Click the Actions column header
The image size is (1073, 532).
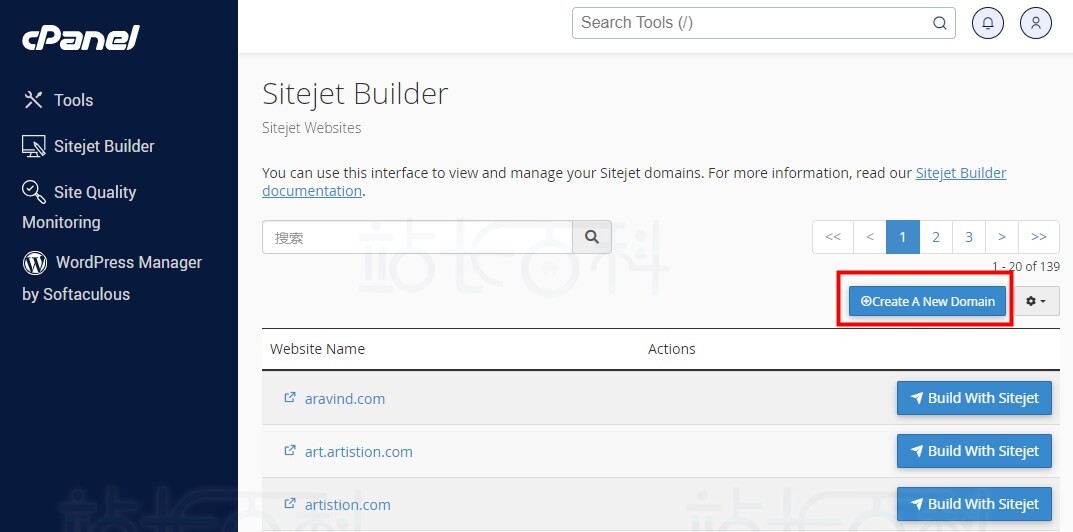tap(671, 349)
